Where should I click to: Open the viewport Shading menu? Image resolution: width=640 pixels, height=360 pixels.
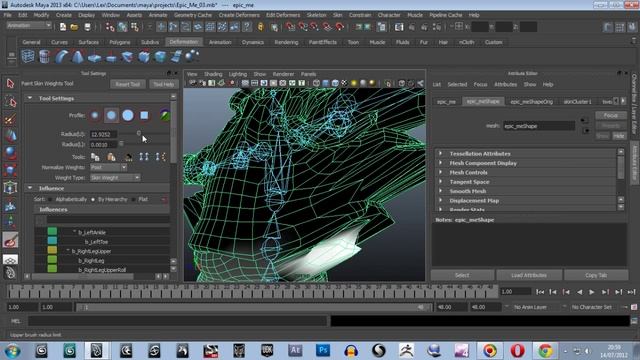click(x=213, y=74)
